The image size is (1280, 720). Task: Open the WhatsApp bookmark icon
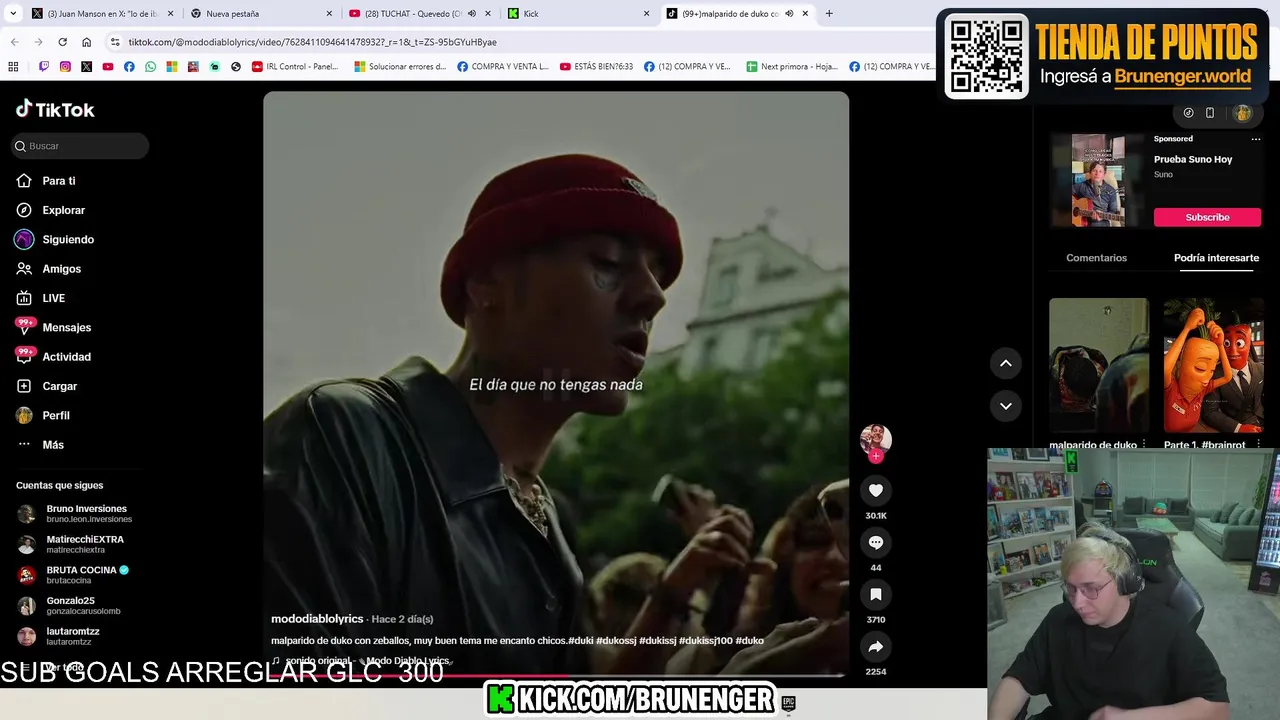point(150,67)
